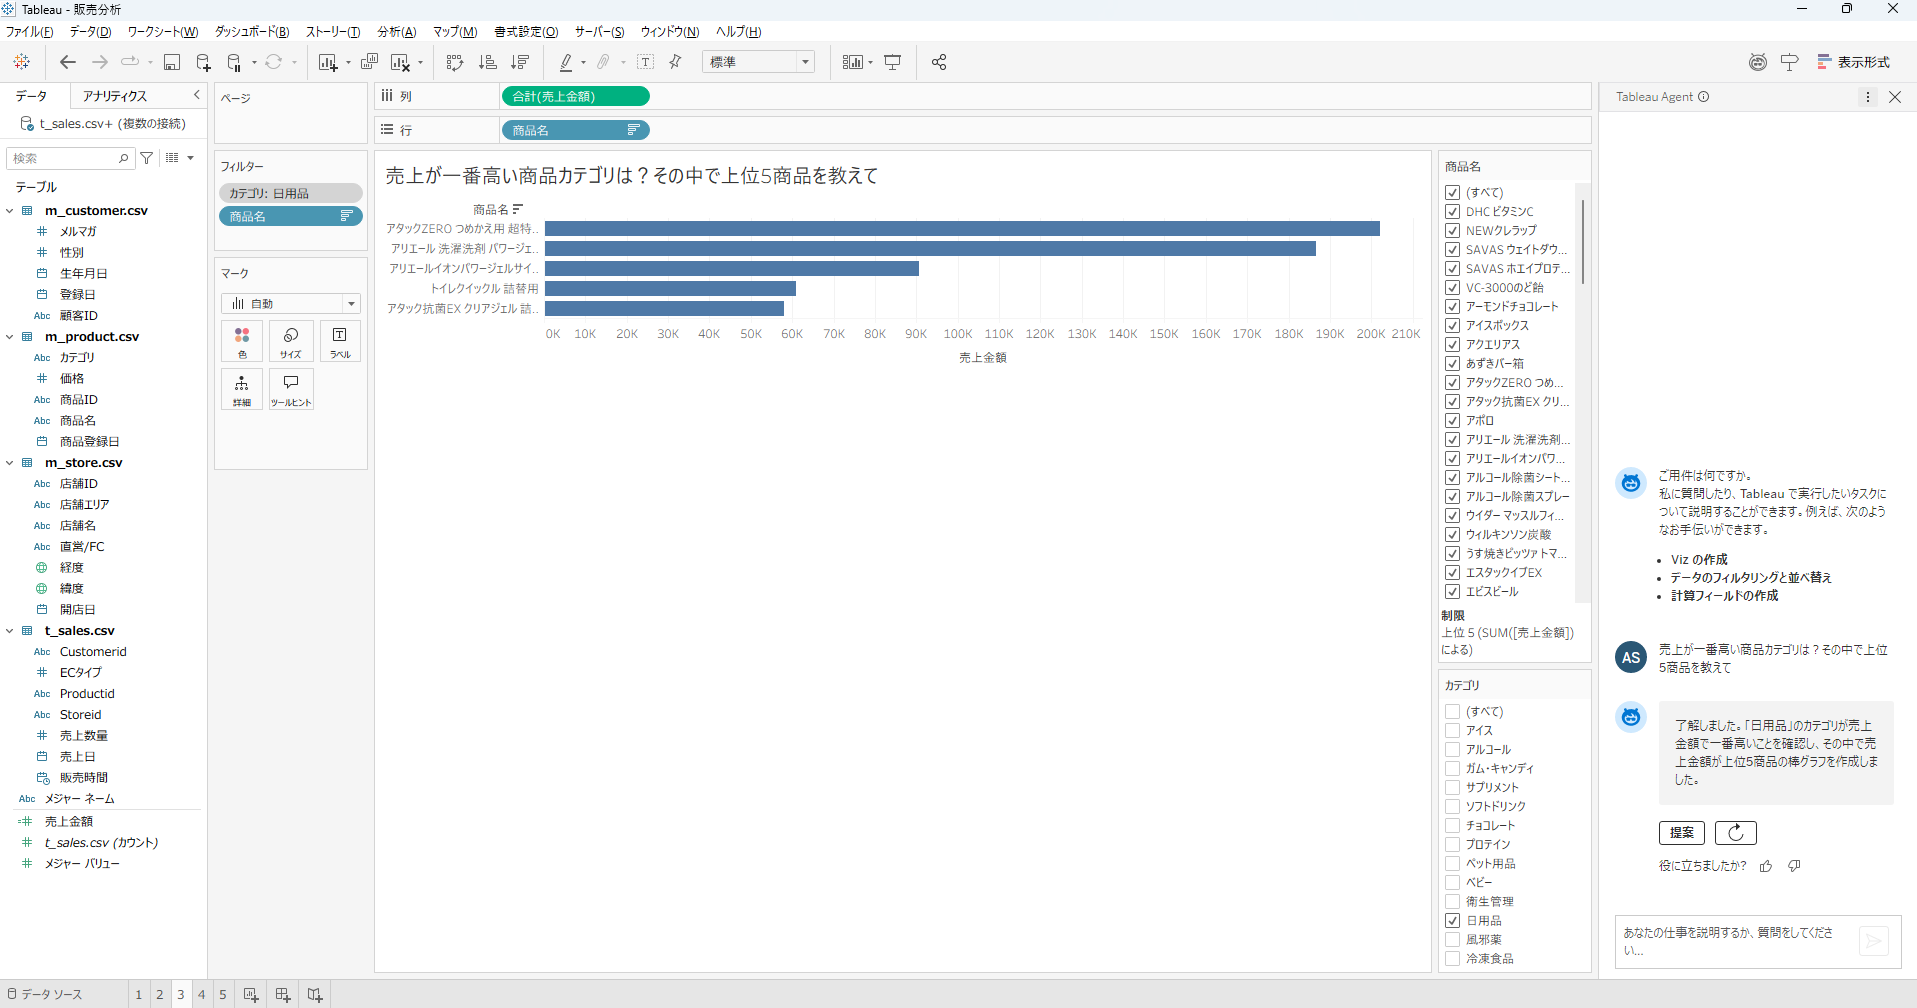Screen dimensions: 1917x1008
Task: Toggle アーモンドチョコレート checkbox
Action: click(x=1453, y=307)
